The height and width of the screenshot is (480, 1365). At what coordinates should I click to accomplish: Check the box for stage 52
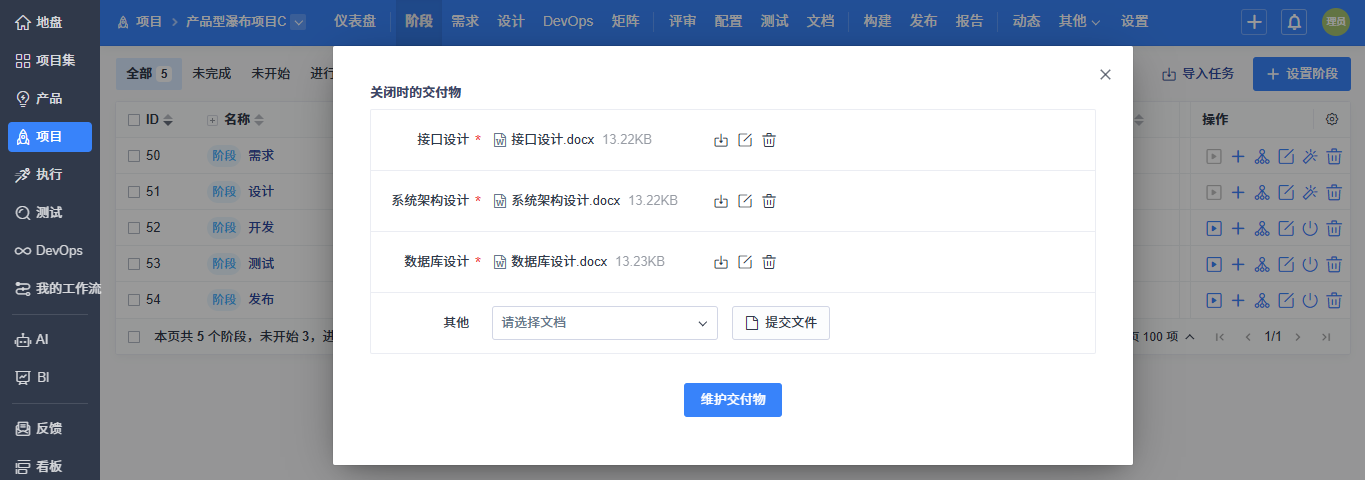pyautogui.click(x=134, y=228)
